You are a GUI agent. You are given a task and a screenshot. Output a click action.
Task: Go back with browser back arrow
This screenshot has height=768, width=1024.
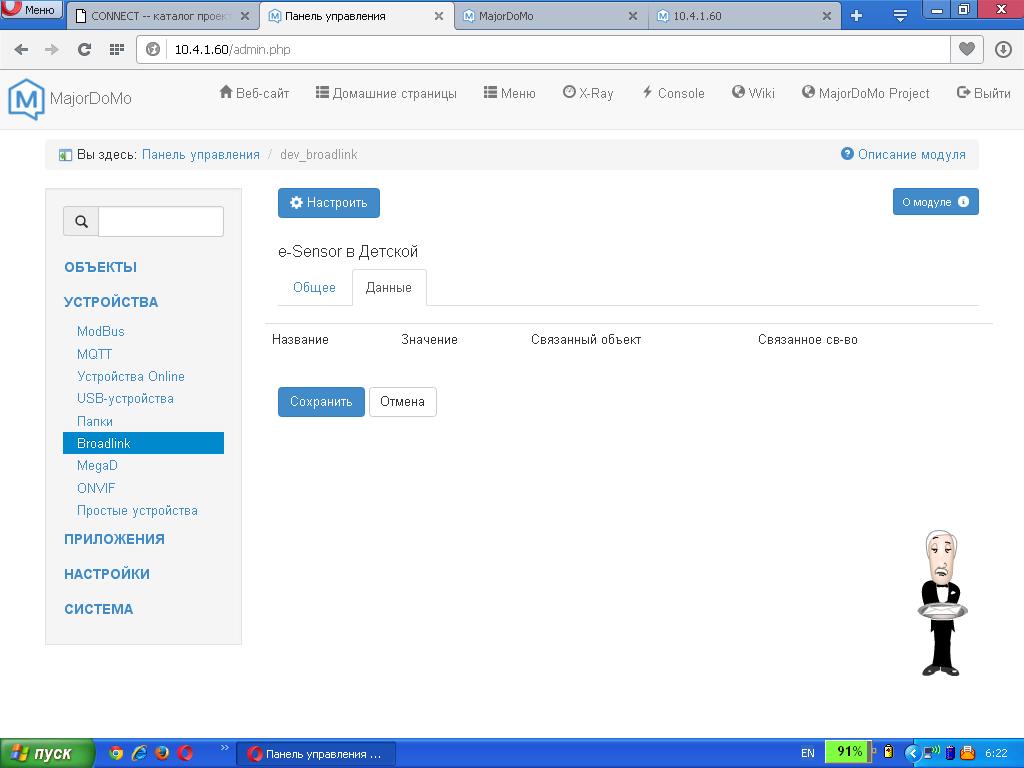pyautogui.click(x=21, y=50)
